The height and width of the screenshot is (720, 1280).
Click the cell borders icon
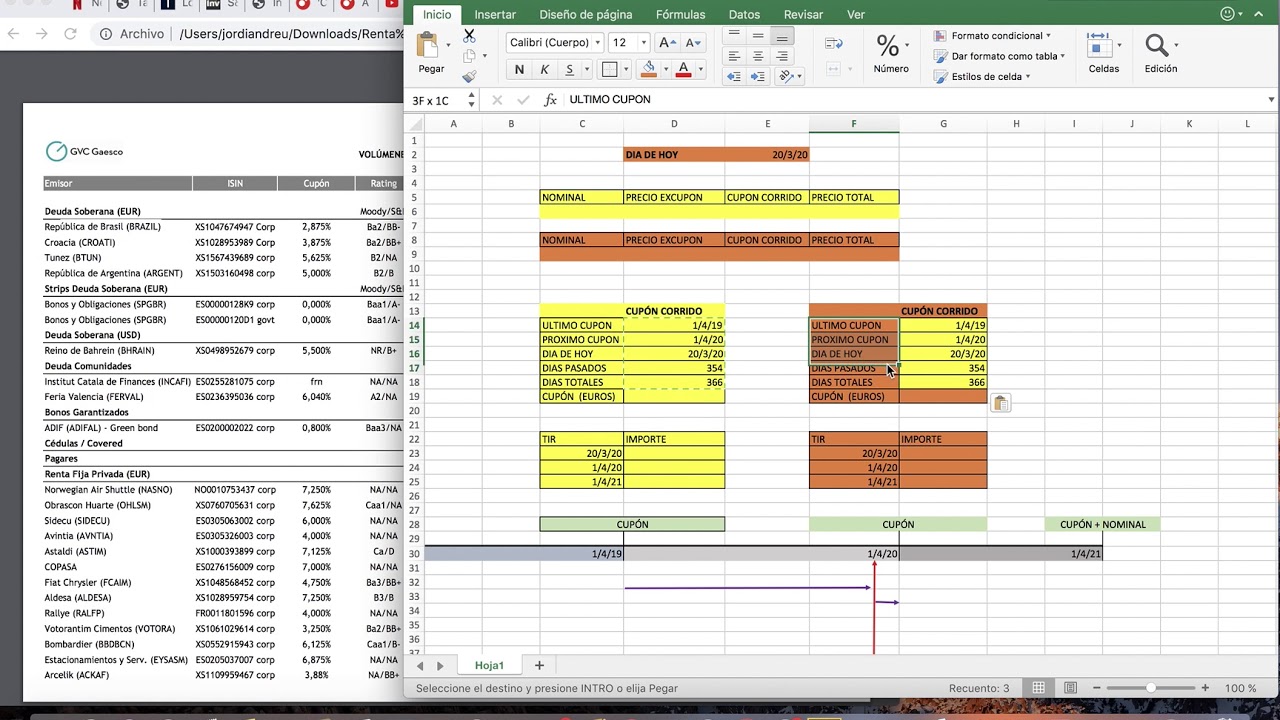[x=609, y=69]
